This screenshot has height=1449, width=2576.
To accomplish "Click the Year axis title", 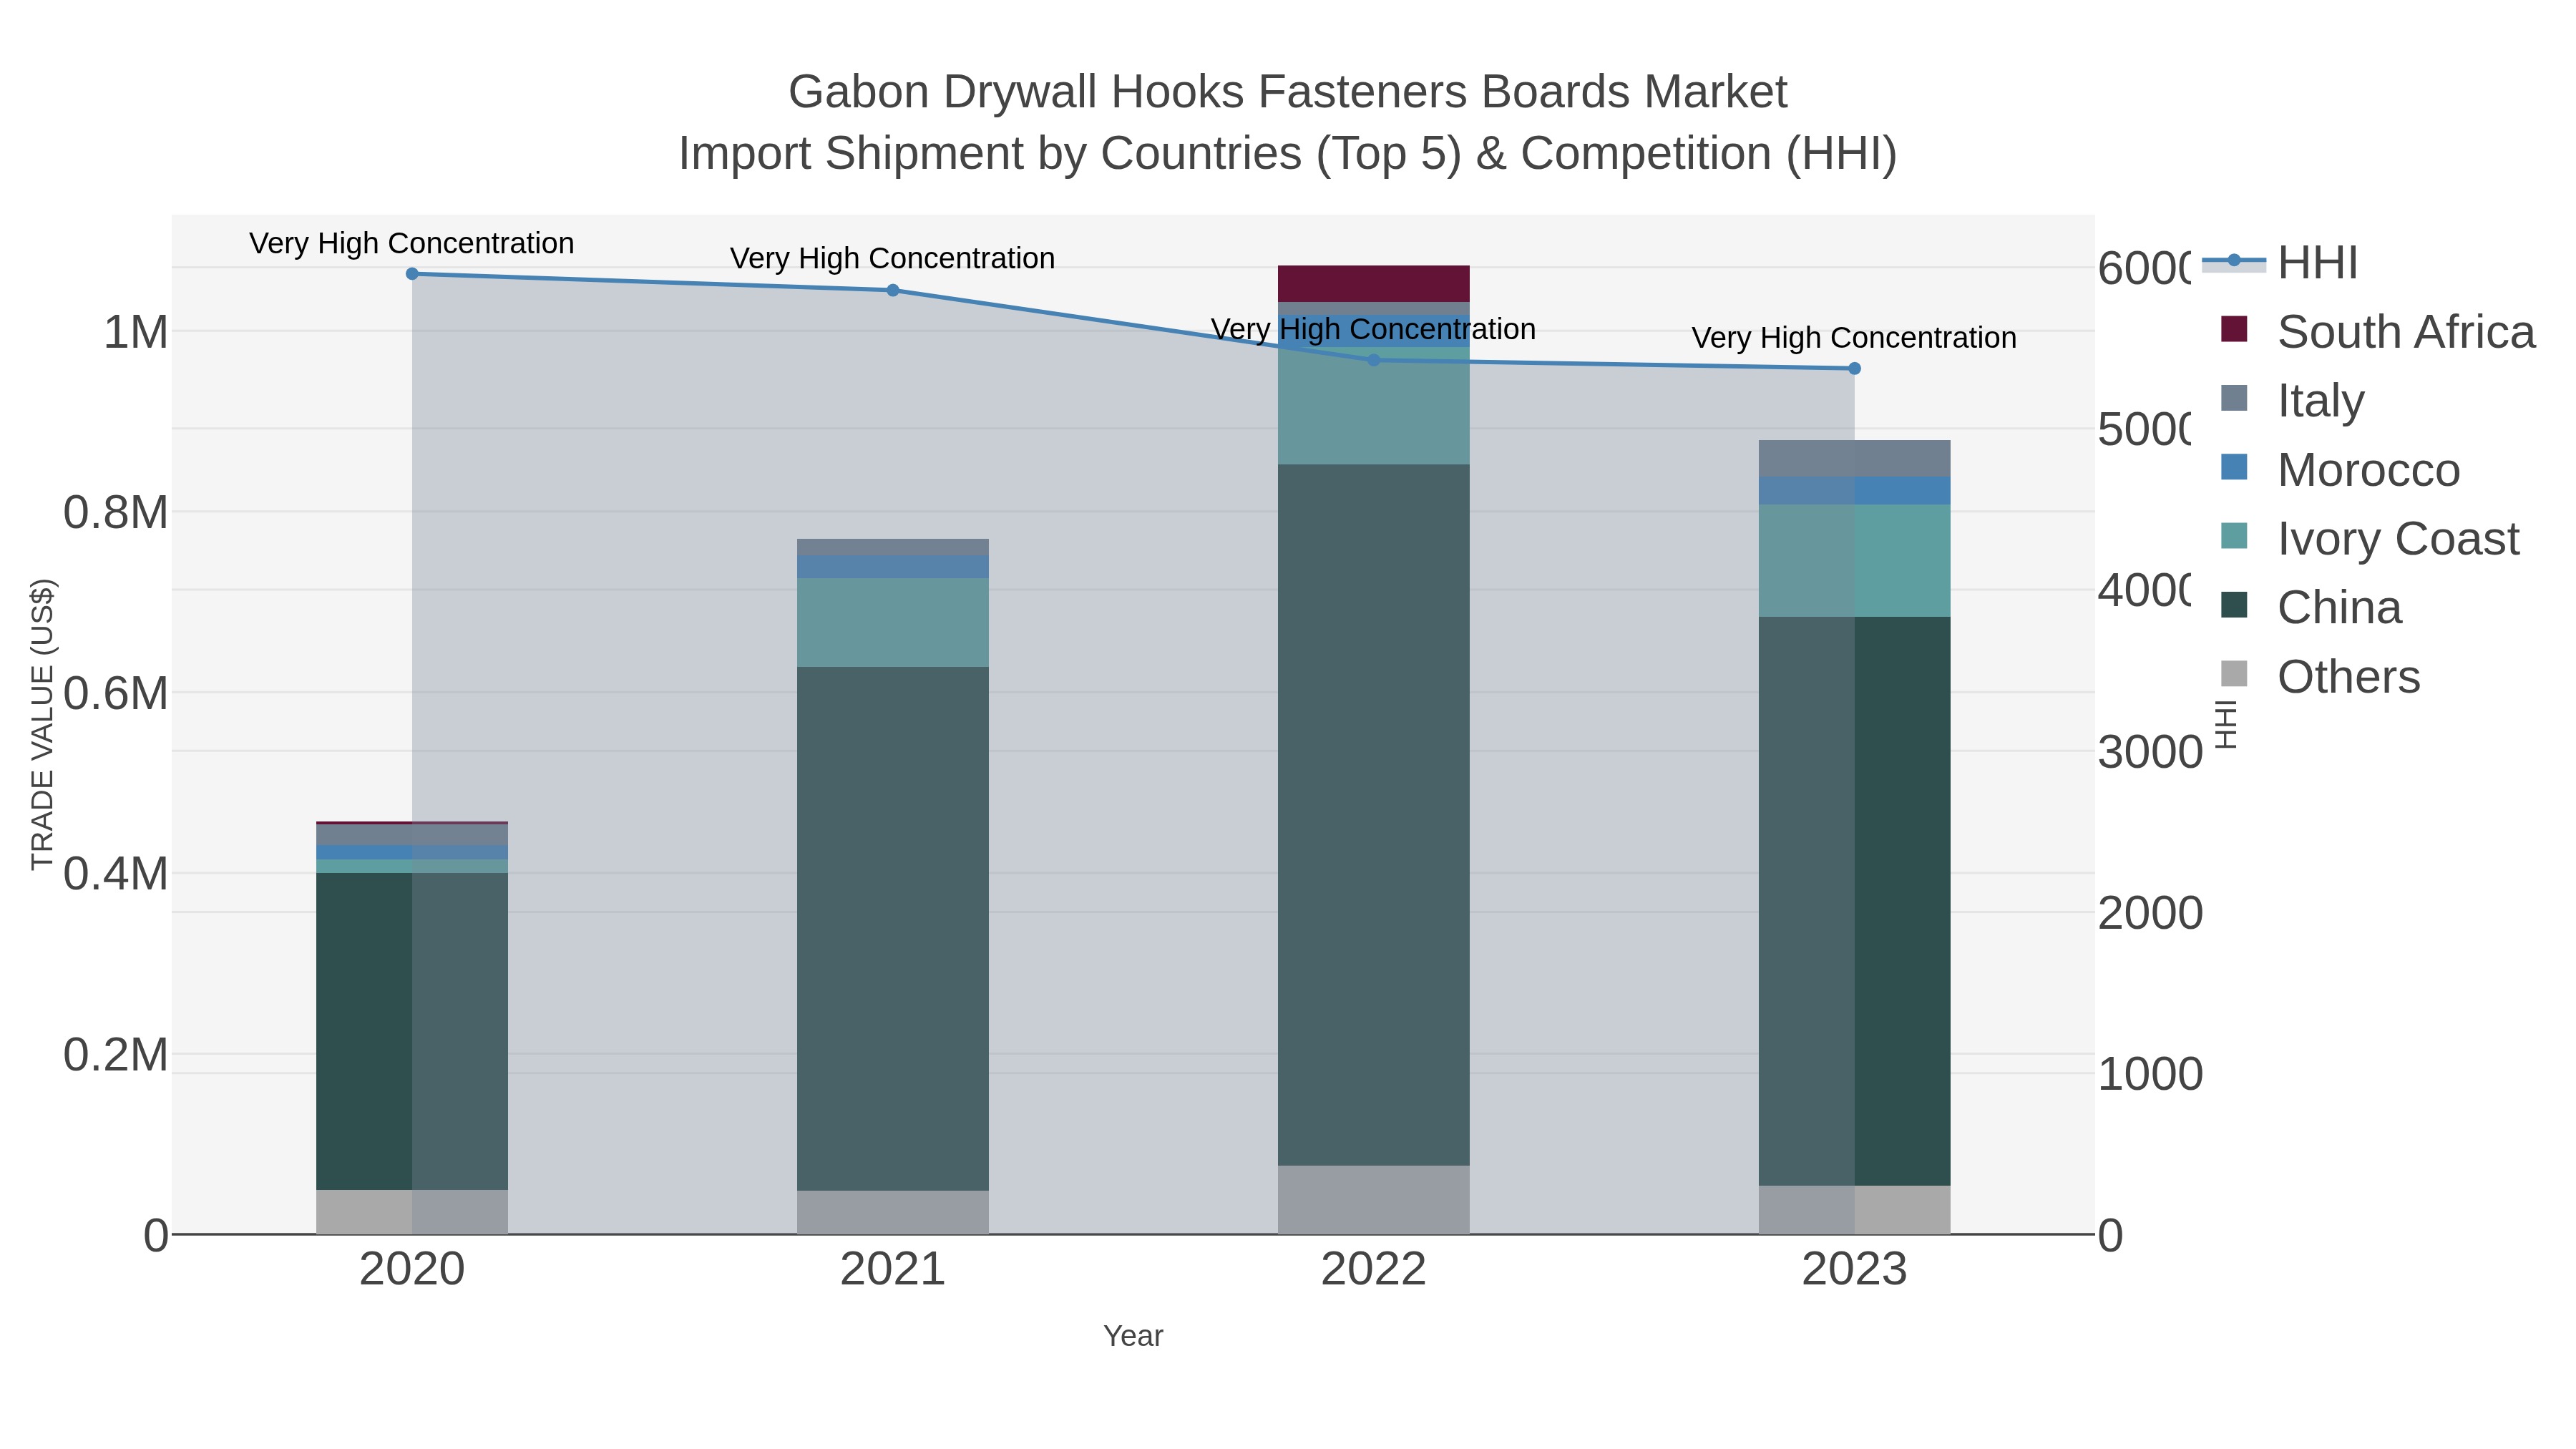I will click(1133, 1336).
